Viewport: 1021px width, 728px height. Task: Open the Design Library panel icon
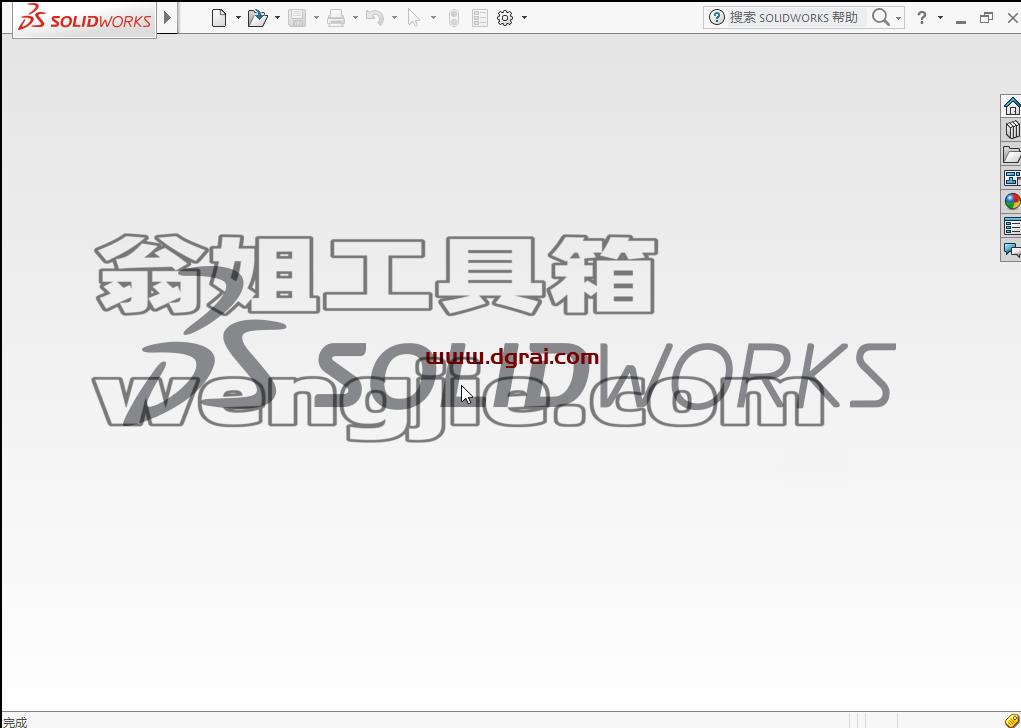point(1012,130)
